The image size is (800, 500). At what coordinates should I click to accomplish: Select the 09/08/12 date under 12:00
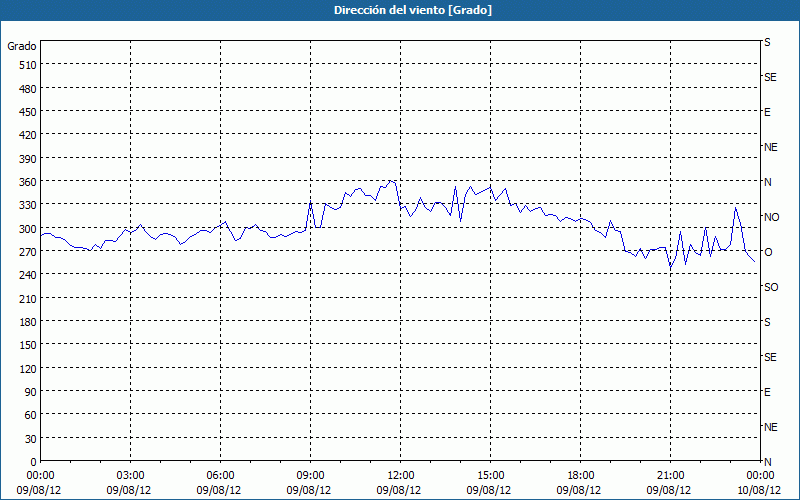pyautogui.click(x=399, y=490)
